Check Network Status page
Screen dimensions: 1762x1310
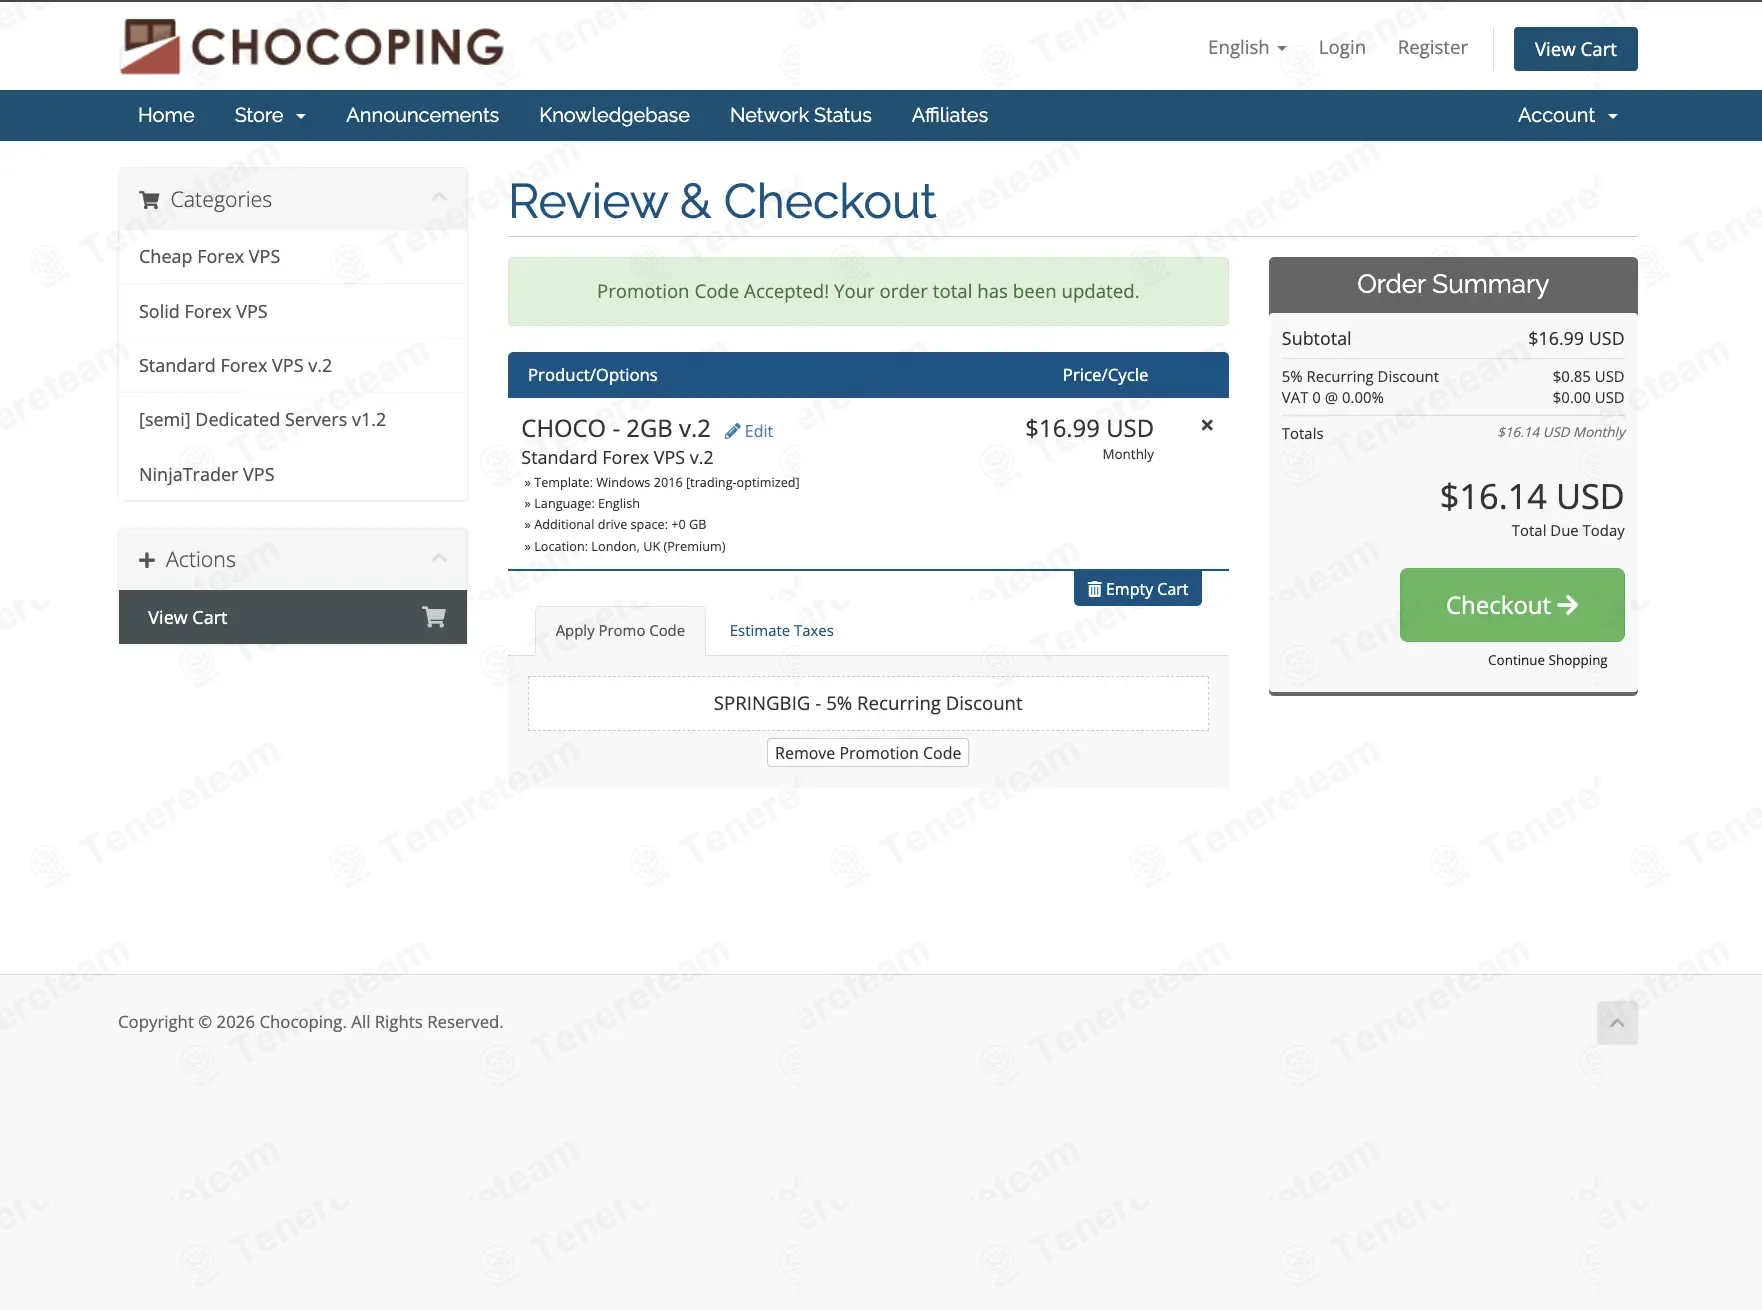click(x=800, y=115)
